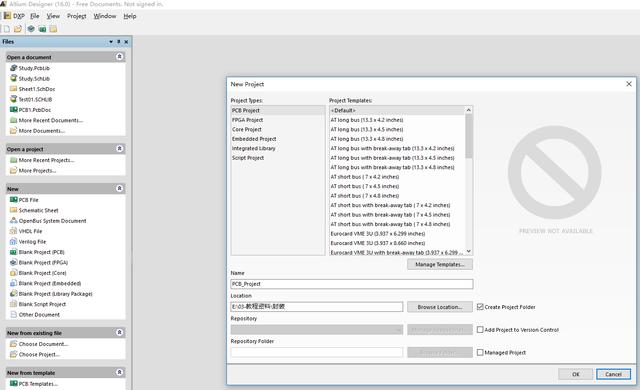Viewport: 640px width, 390px height.
Task: Click the new document toolbar icon
Action: pos(6,29)
